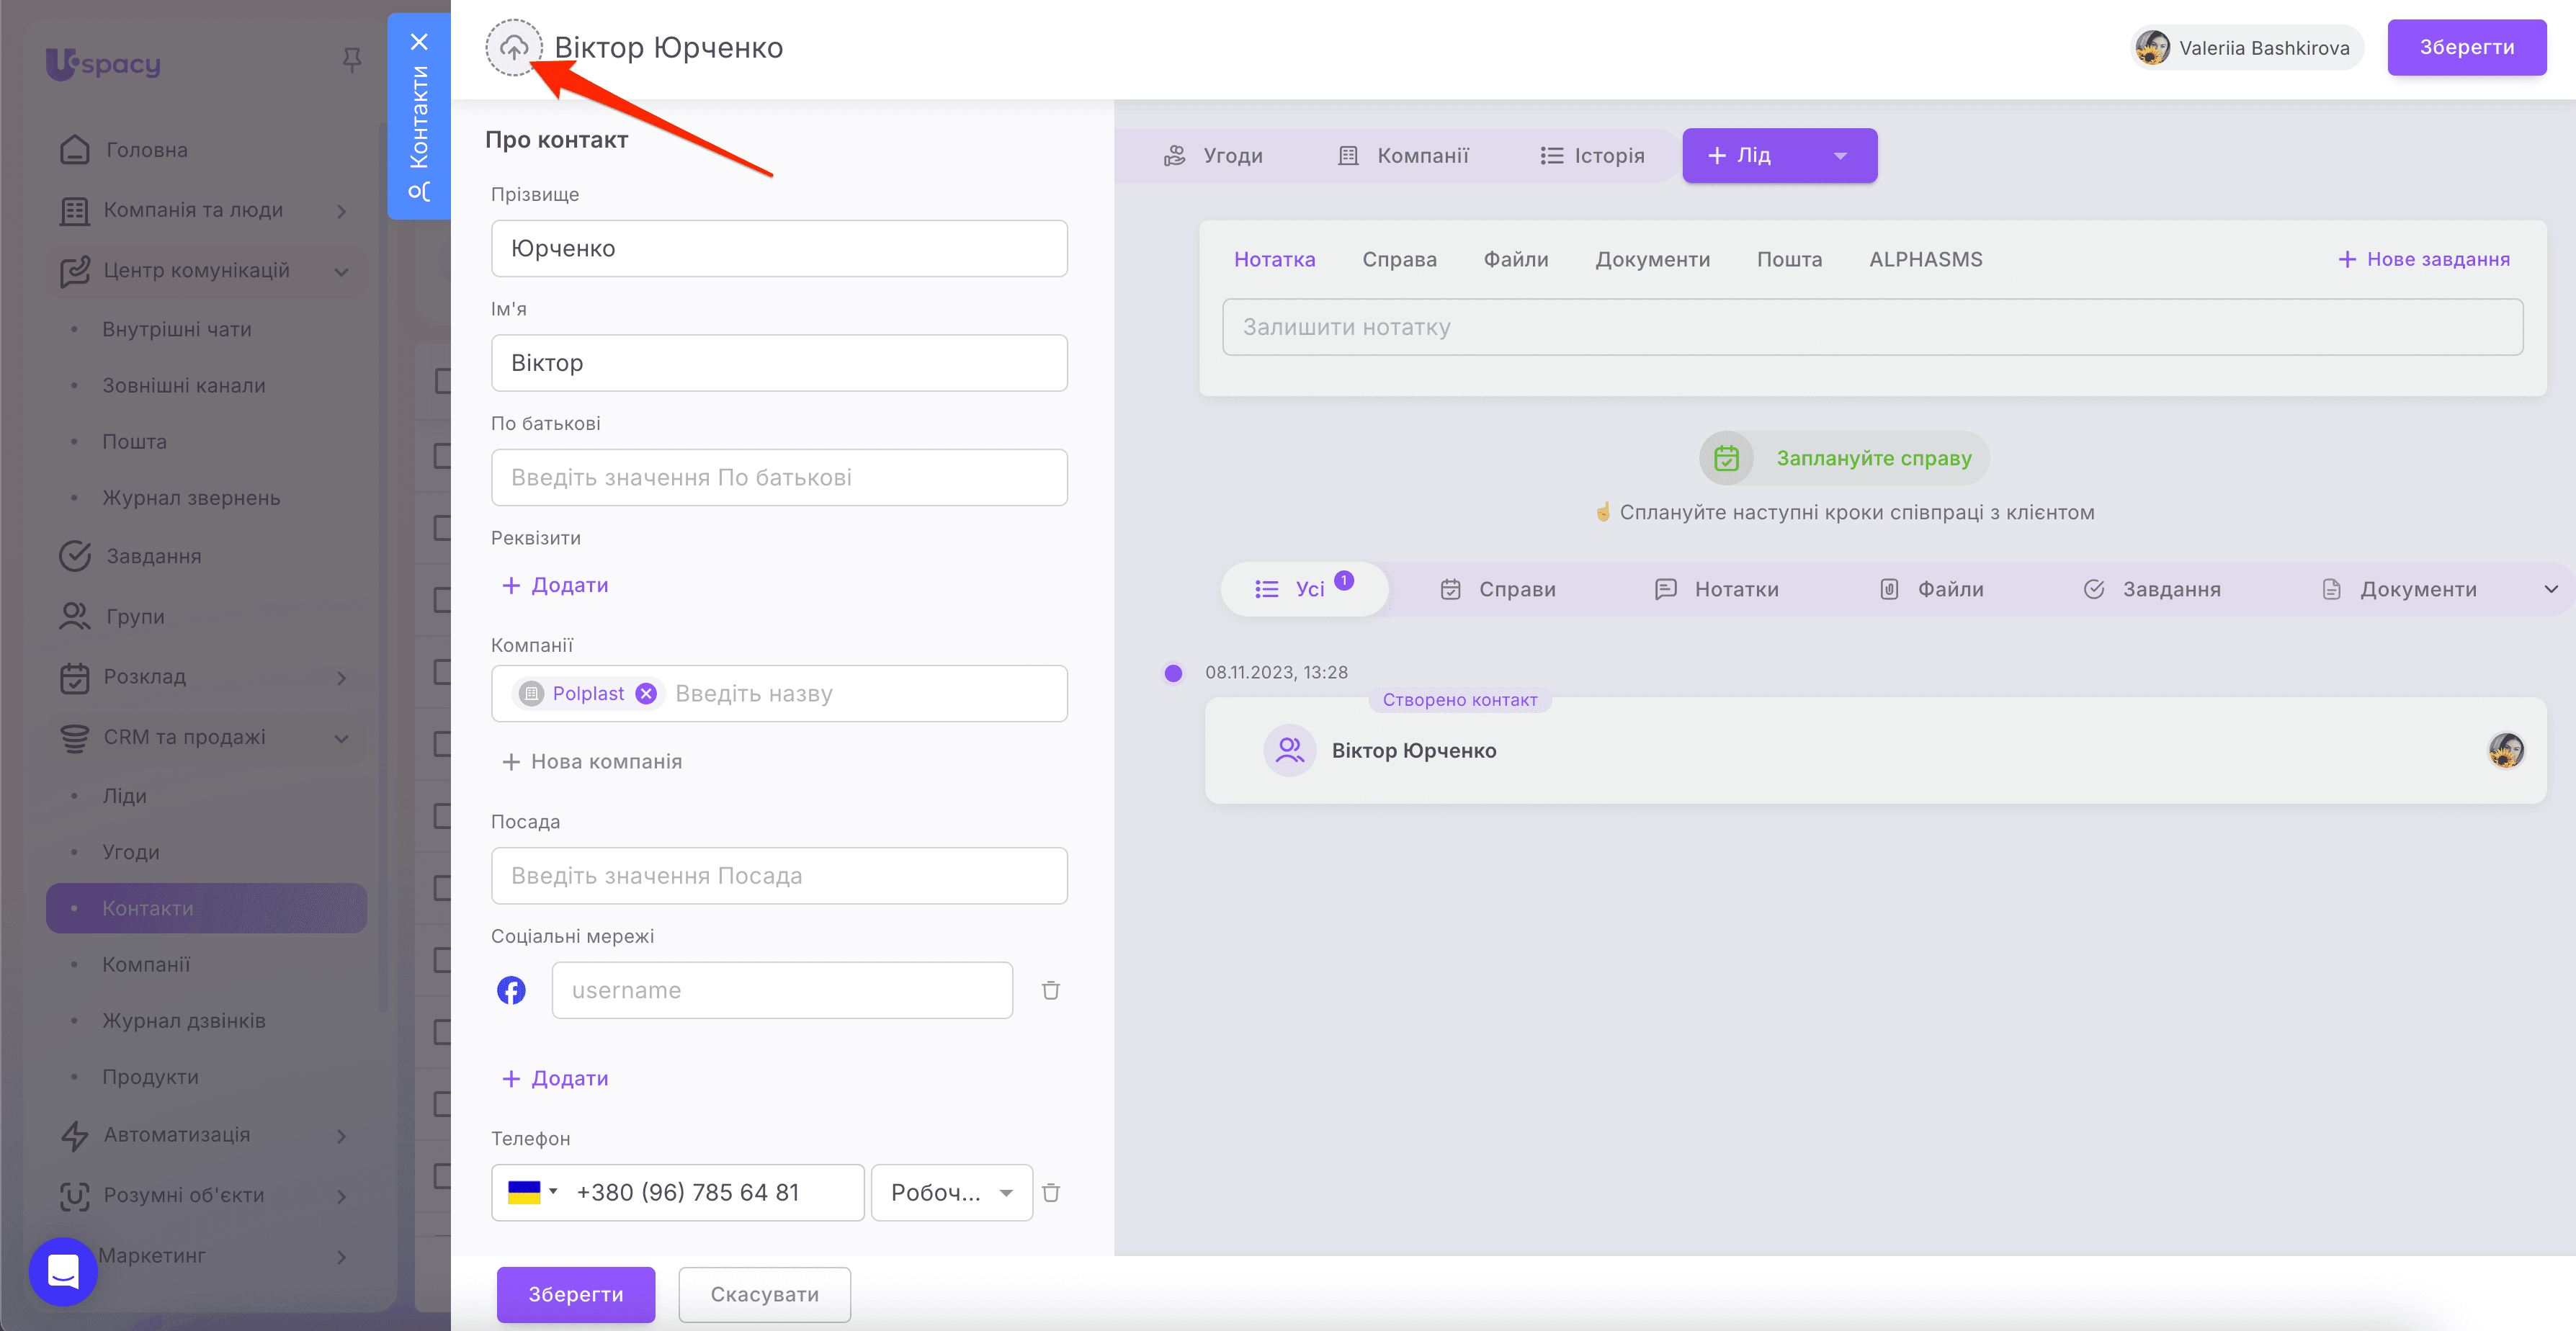Click the Скасувати button
2576x1331 pixels.
point(764,1294)
